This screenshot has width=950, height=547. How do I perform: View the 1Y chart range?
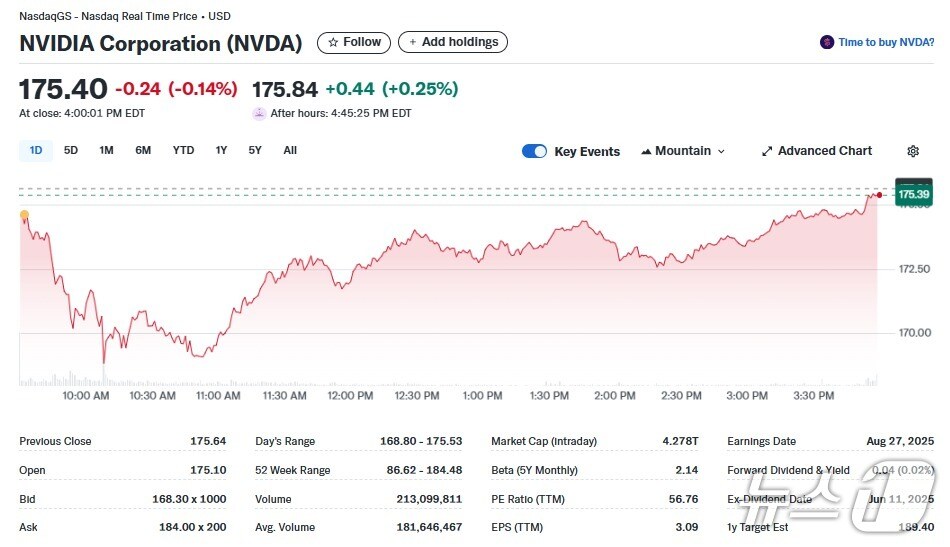coord(221,150)
